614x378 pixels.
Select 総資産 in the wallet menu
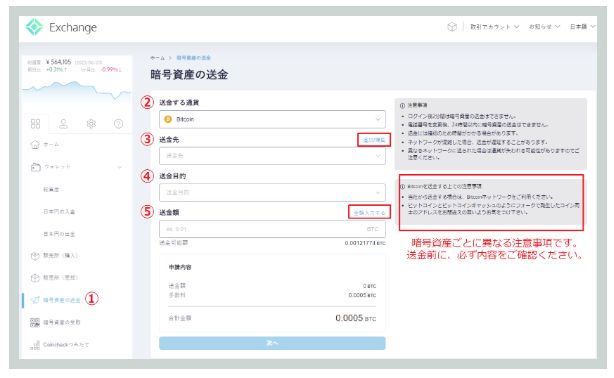[51, 190]
